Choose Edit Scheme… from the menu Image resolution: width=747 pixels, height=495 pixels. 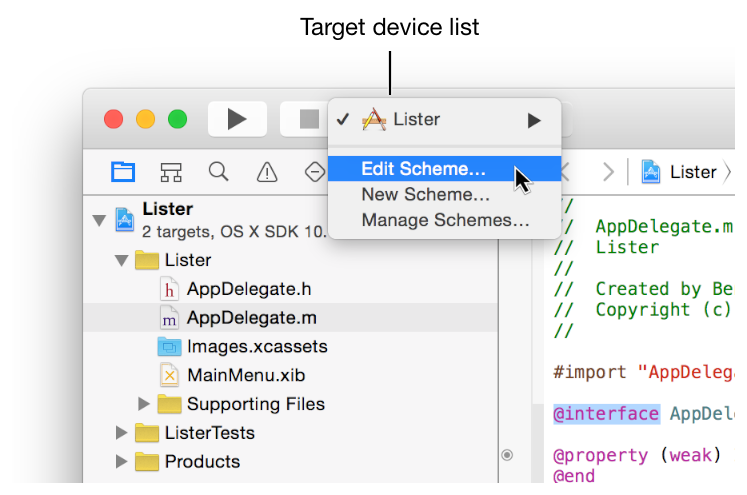444,169
